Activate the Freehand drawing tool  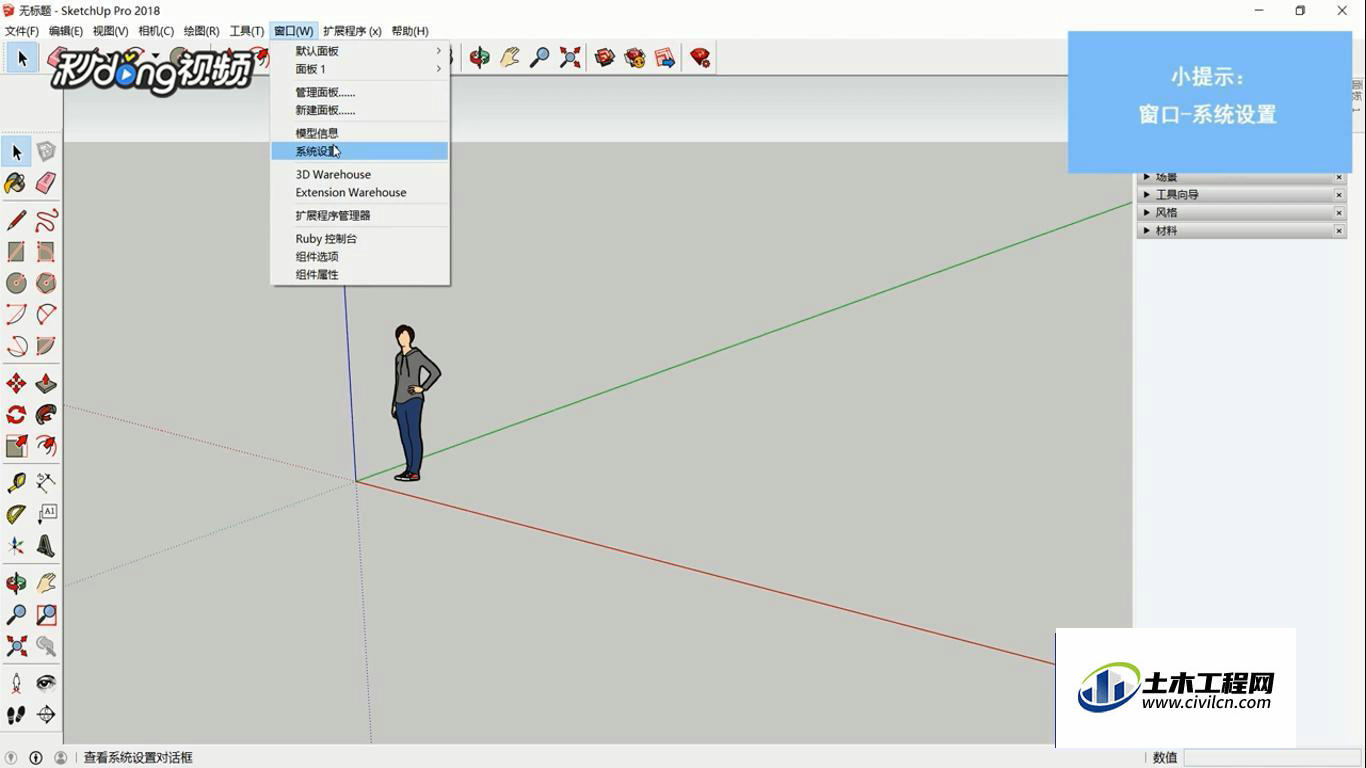pyautogui.click(x=46, y=220)
